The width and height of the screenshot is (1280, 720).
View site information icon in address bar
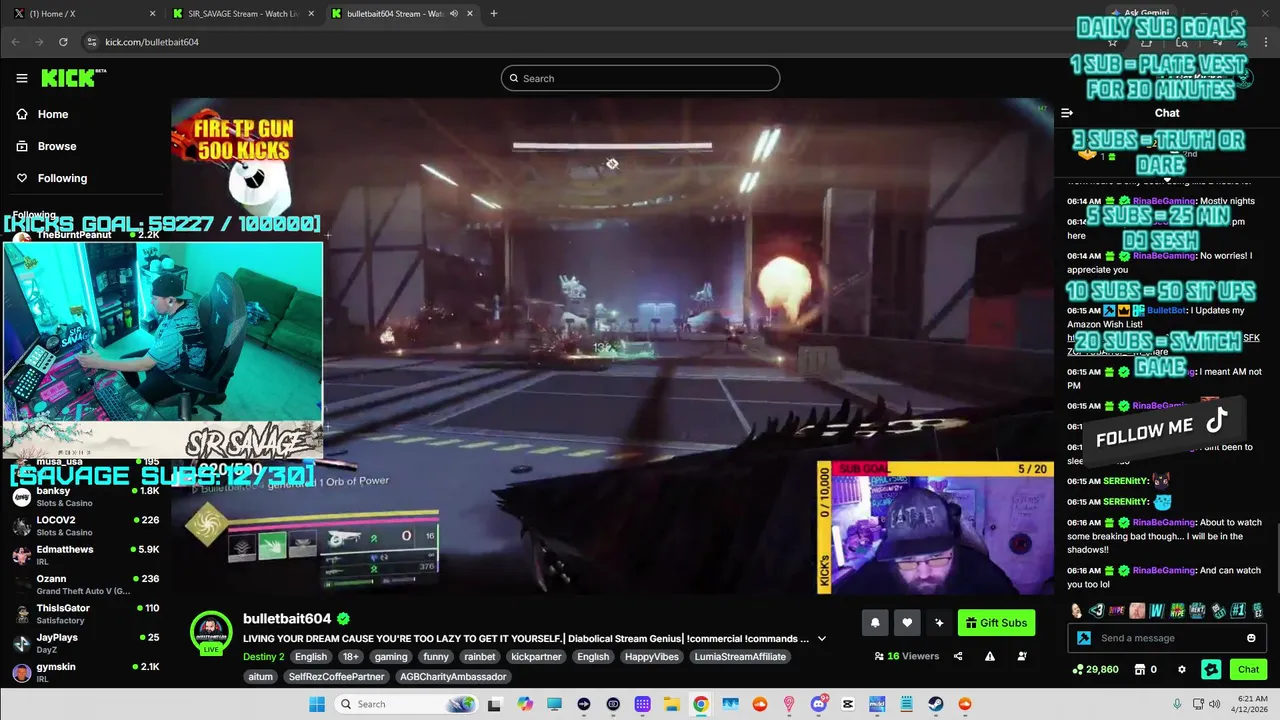91,42
